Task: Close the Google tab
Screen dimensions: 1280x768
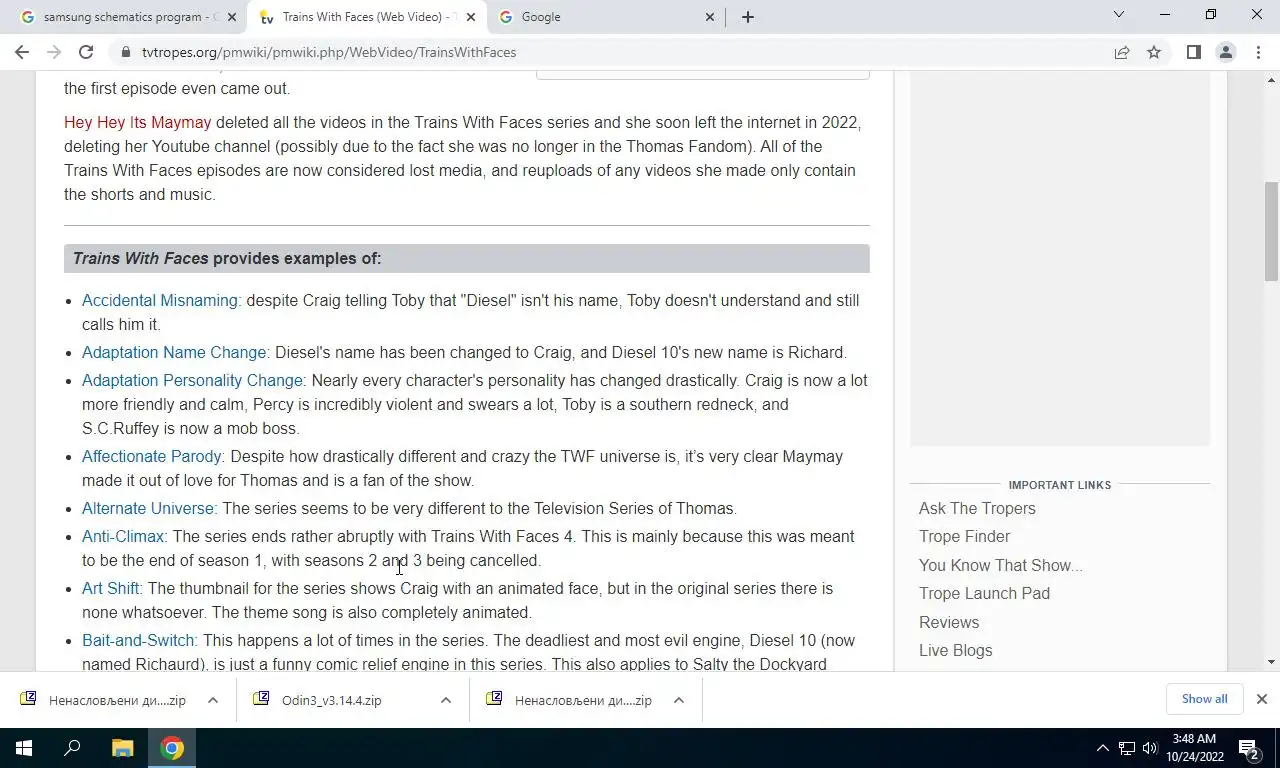Action: click(x=710, y=17)
